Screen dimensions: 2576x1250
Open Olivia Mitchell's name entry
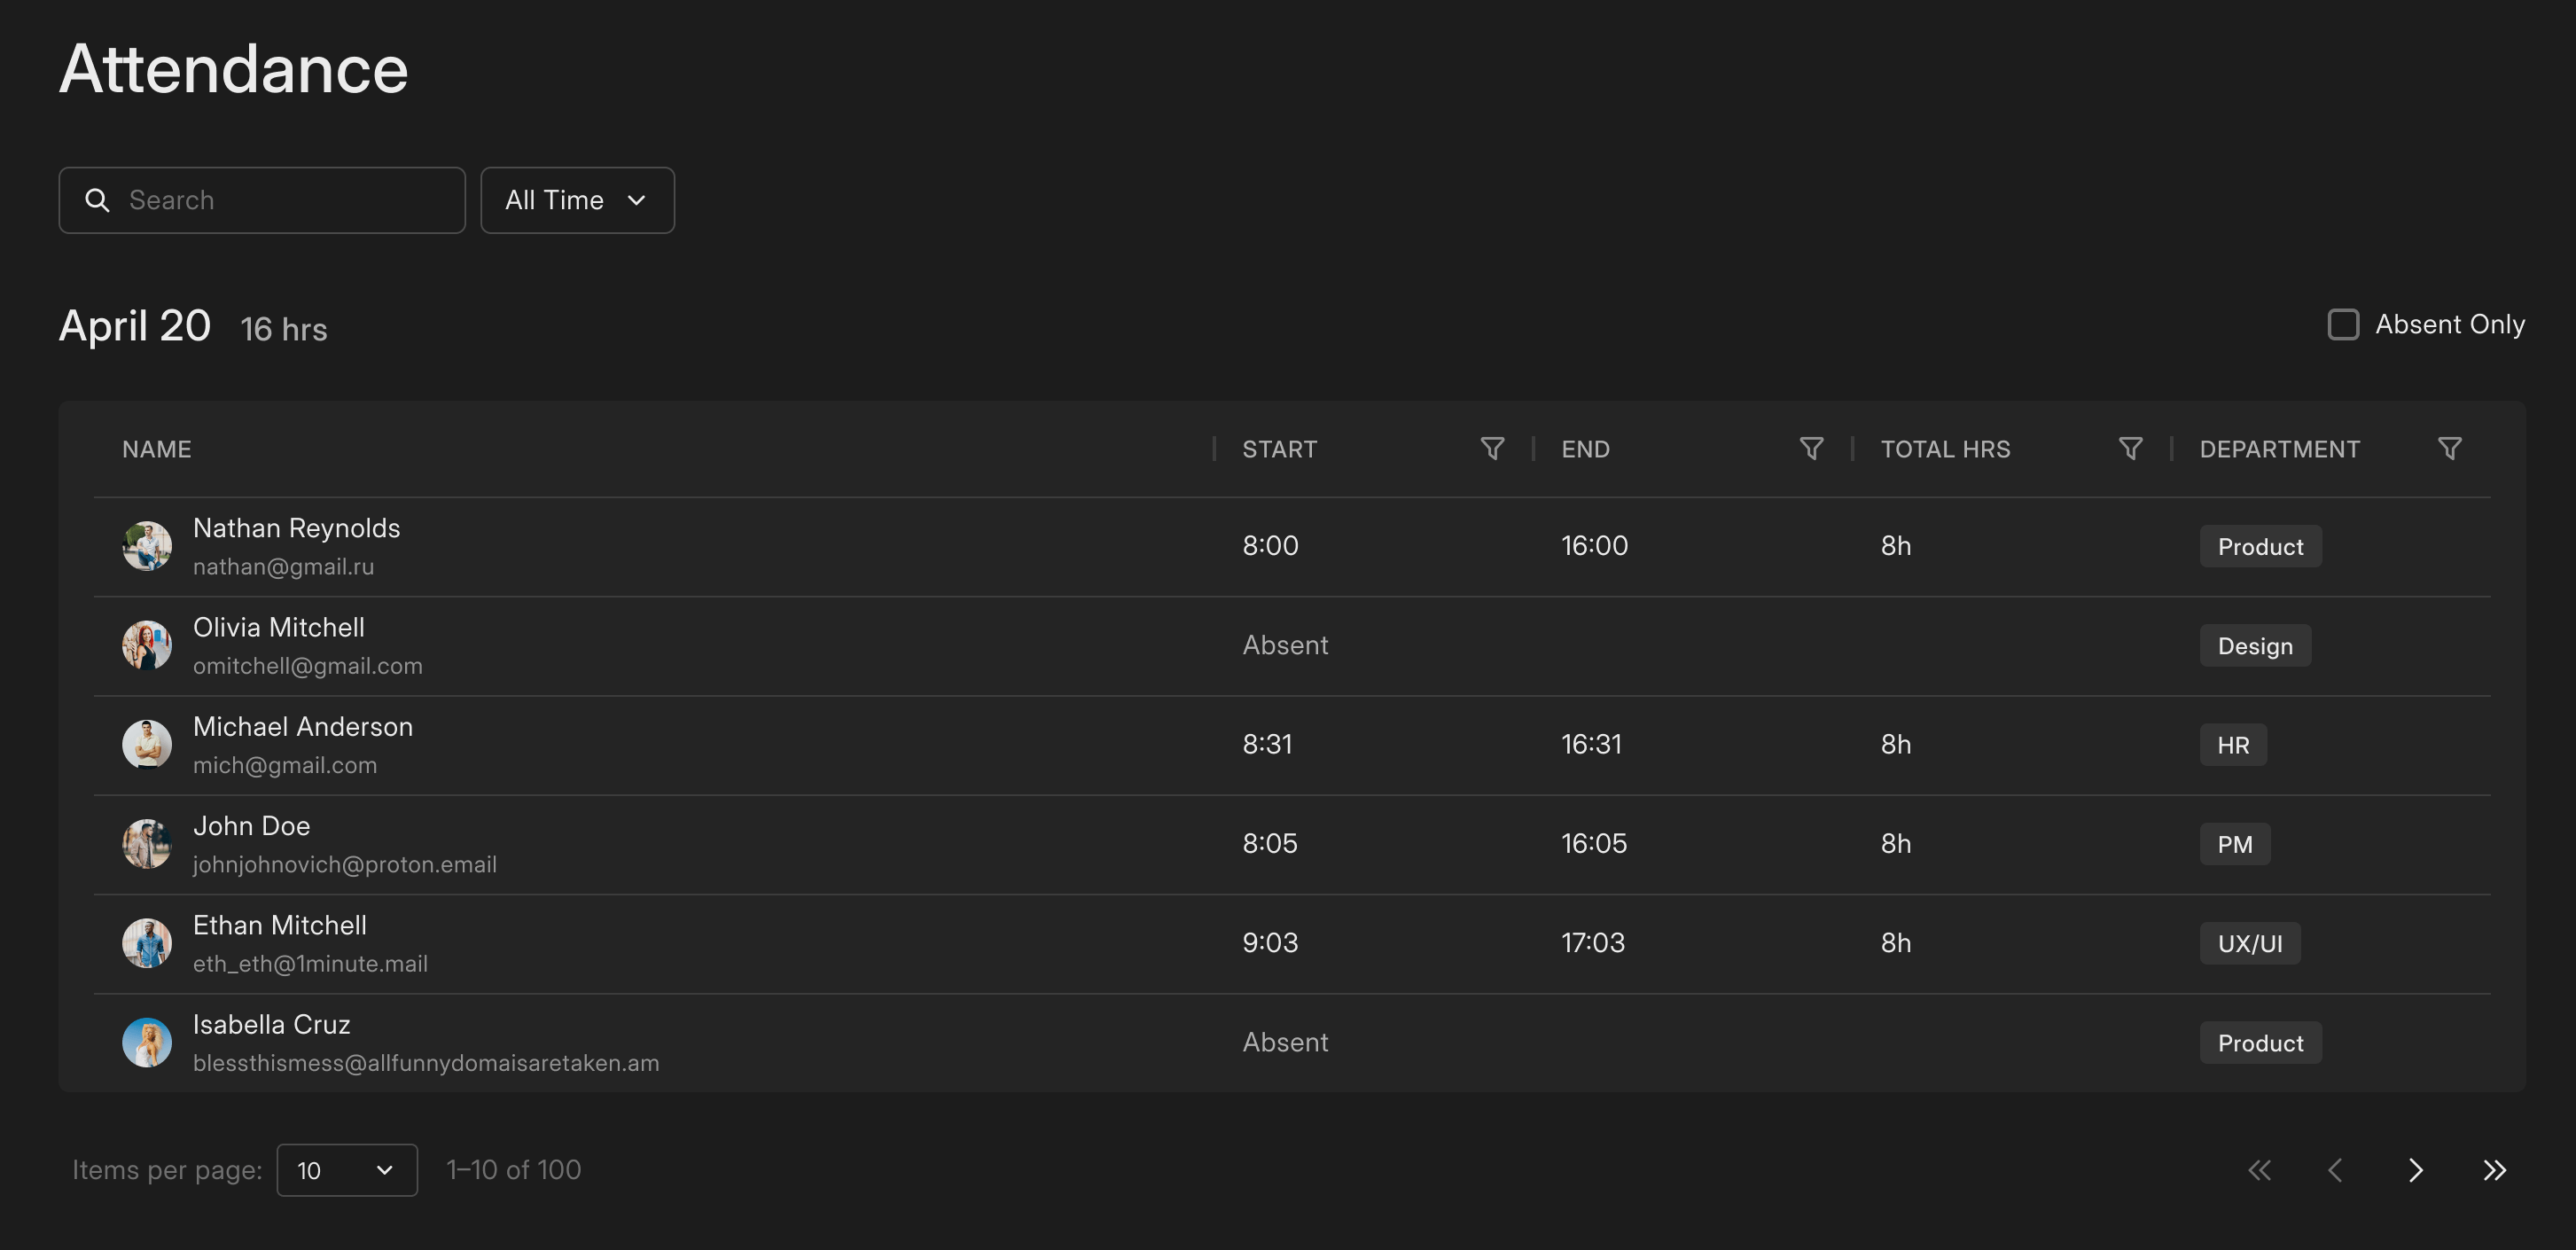(x=279, y=628)
